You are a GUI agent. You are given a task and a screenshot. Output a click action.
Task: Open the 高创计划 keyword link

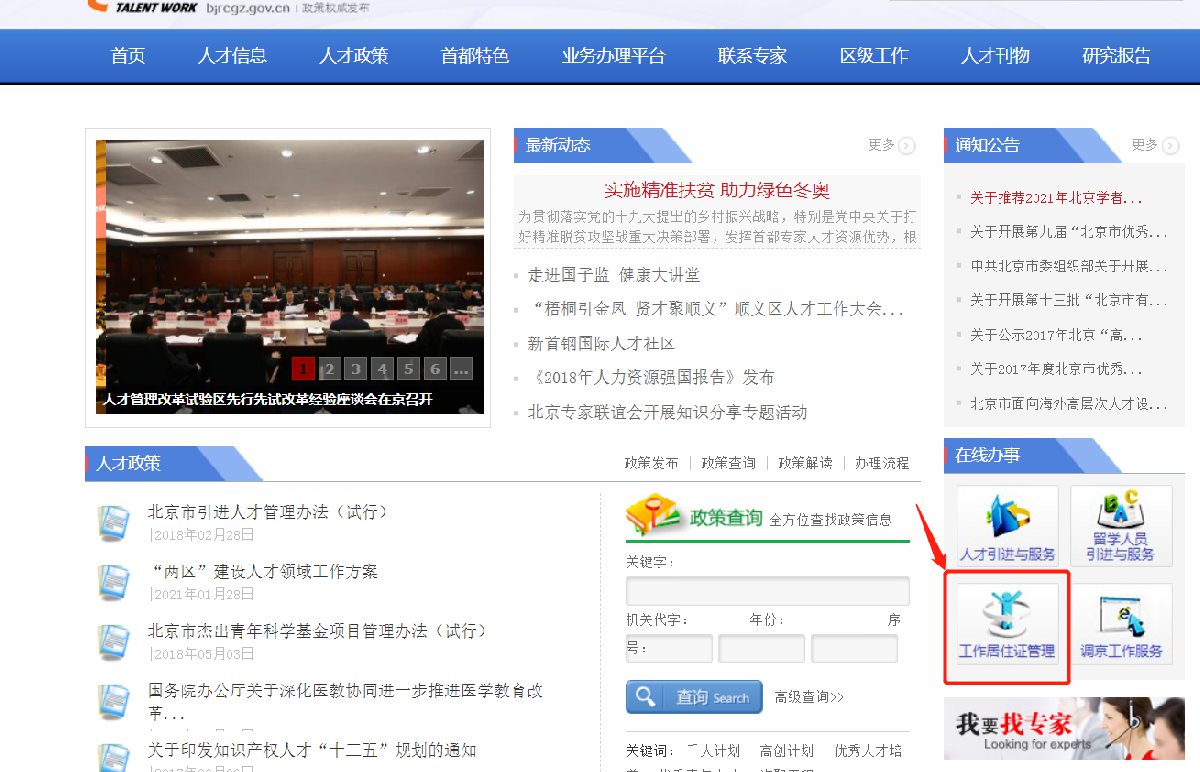click(x=786, y=751)
